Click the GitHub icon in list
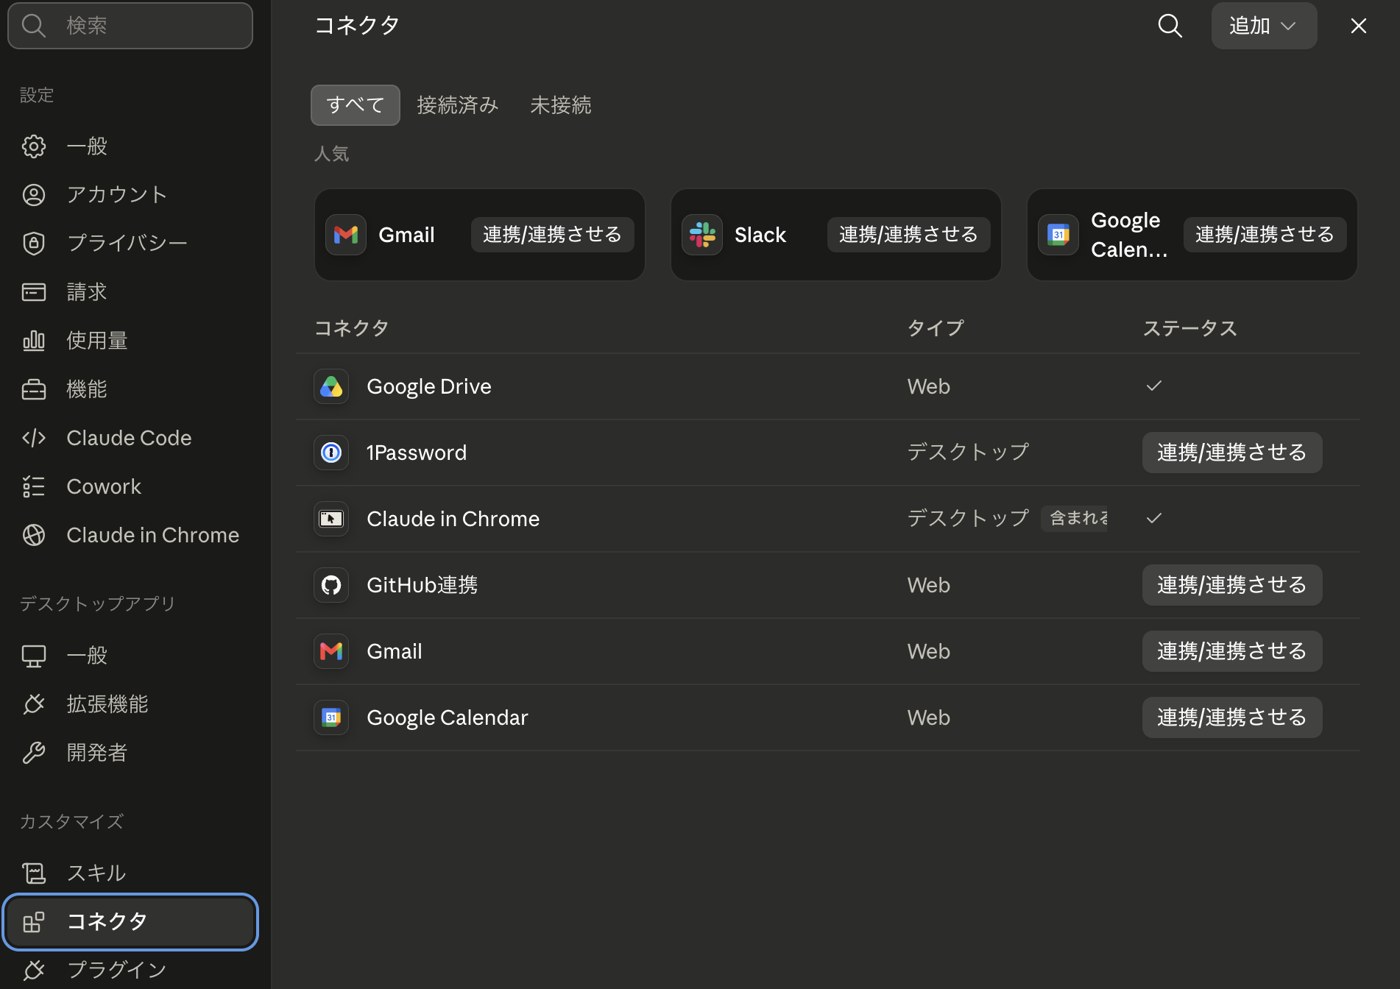Viewport: 1400px width, 989px height. coord(331,585)
